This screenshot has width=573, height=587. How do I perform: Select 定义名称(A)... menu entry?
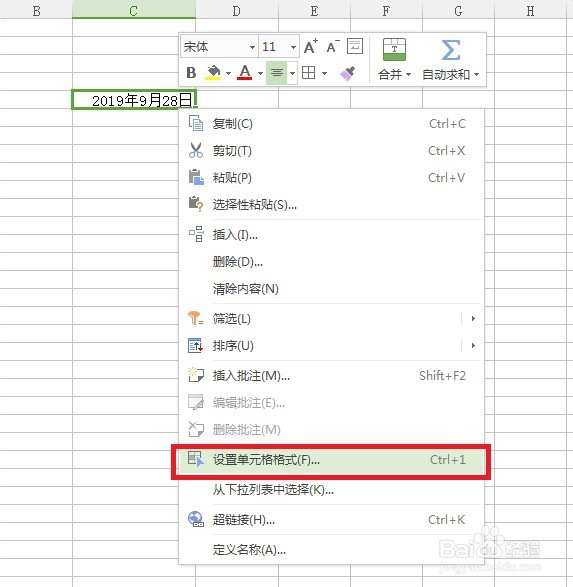331,550
